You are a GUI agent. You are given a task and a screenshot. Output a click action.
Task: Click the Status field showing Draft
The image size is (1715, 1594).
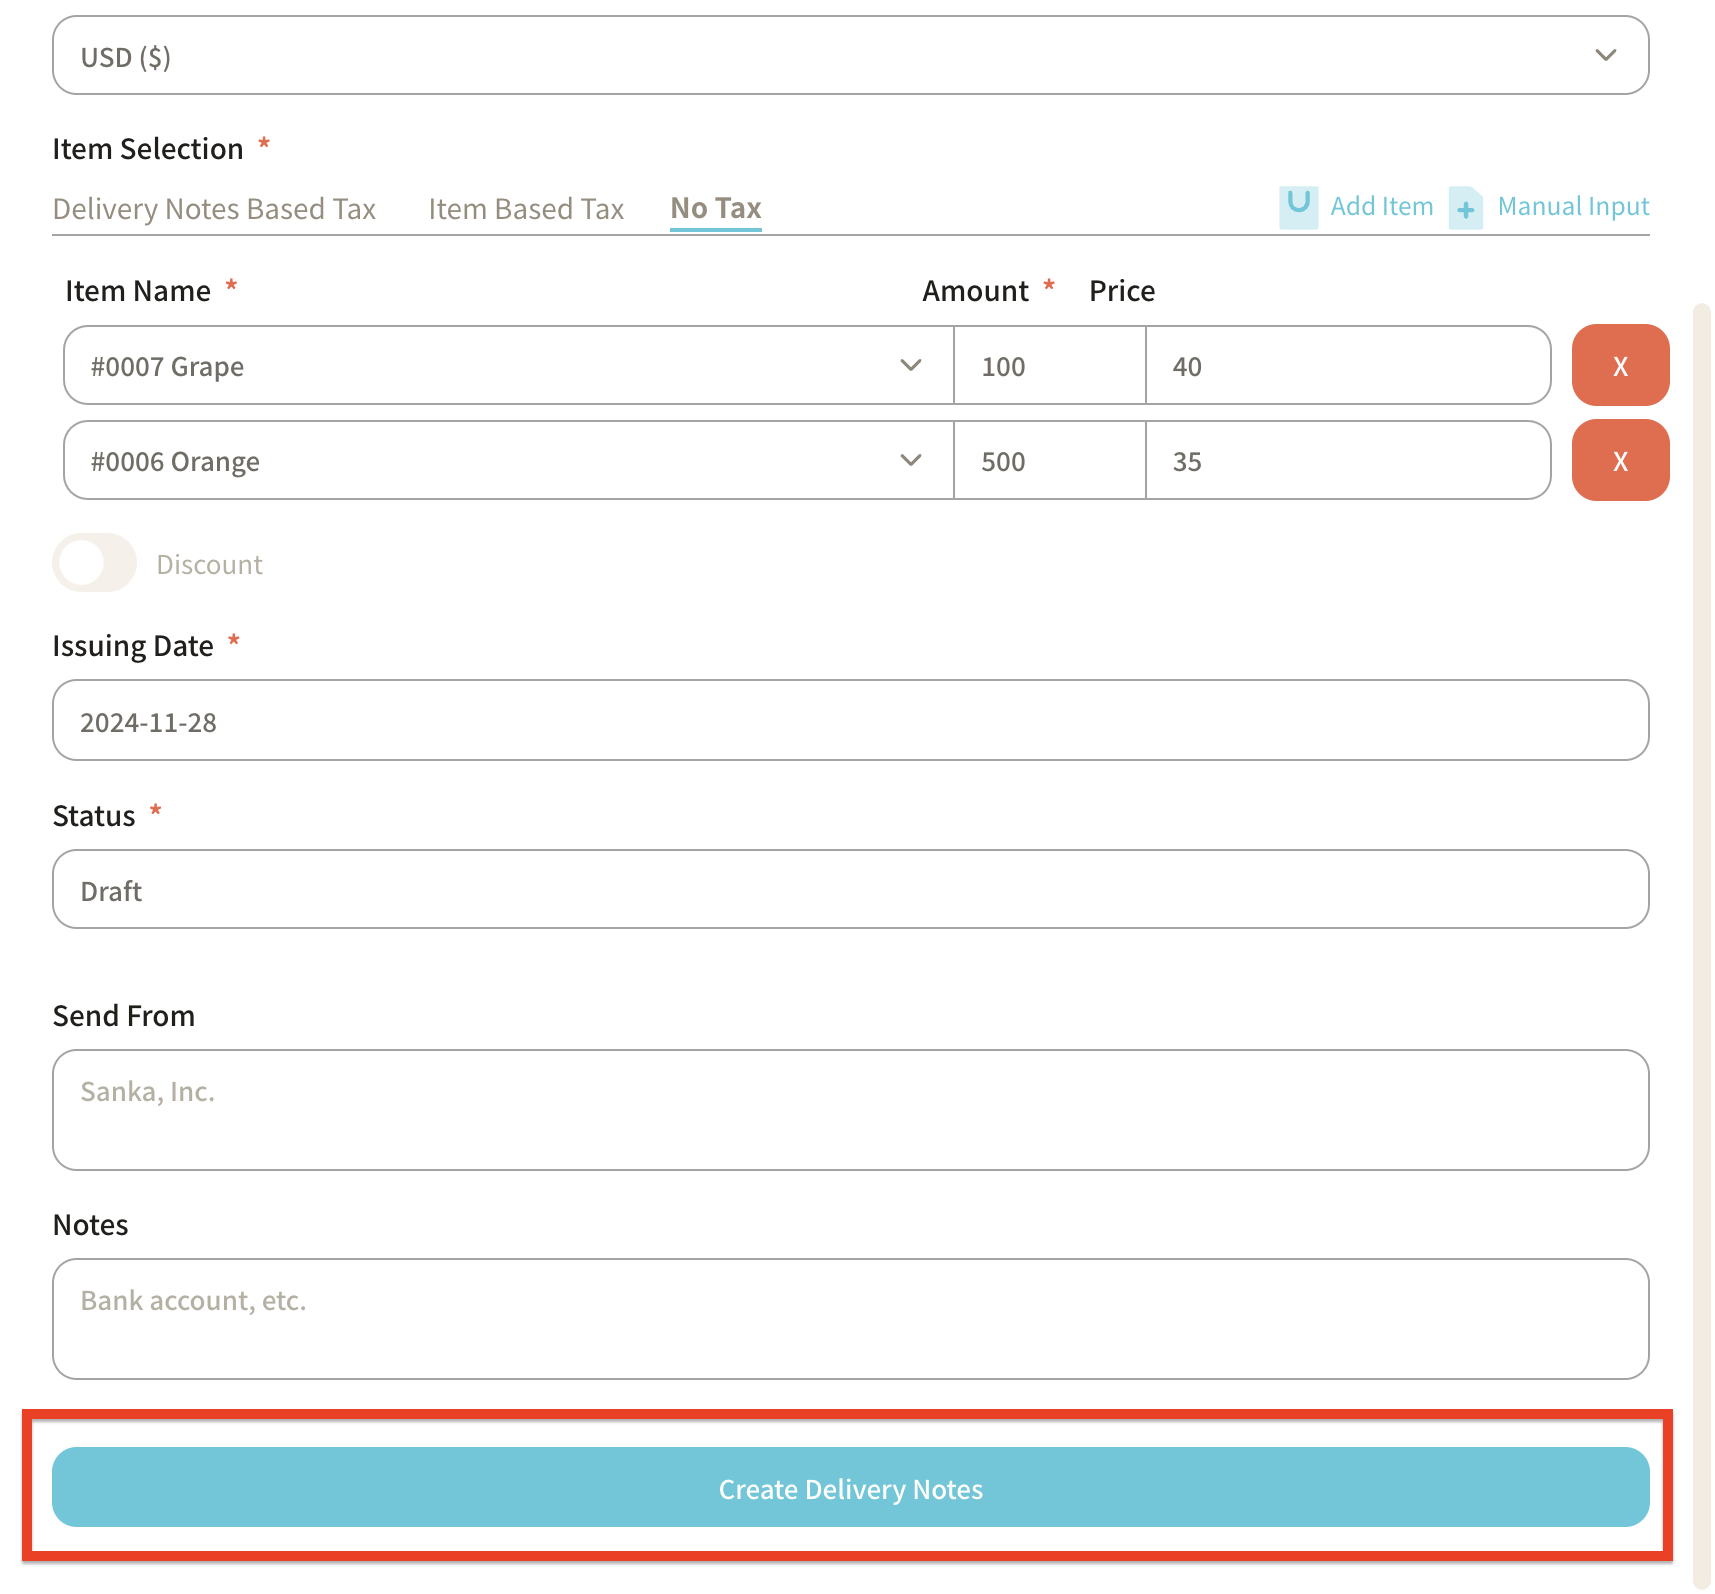click(x=850, y=890)
